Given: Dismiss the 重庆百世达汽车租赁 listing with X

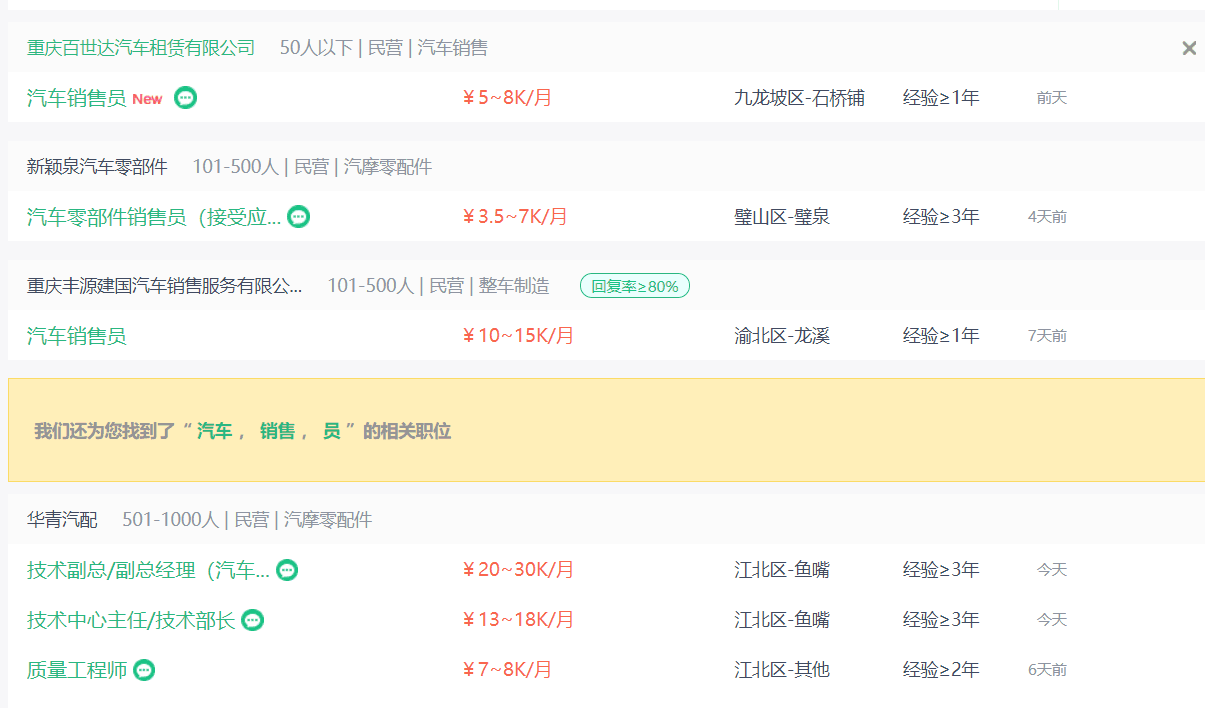Looking at the screenshot, I should tap(1188, 48).
